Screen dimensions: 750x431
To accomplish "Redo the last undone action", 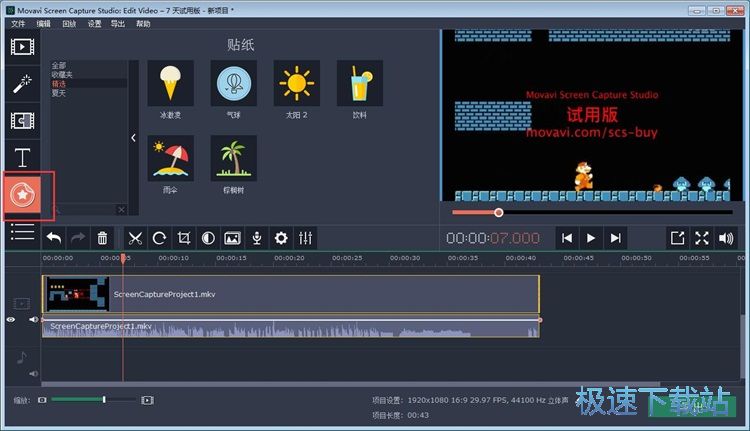I will tap(78, 238).
